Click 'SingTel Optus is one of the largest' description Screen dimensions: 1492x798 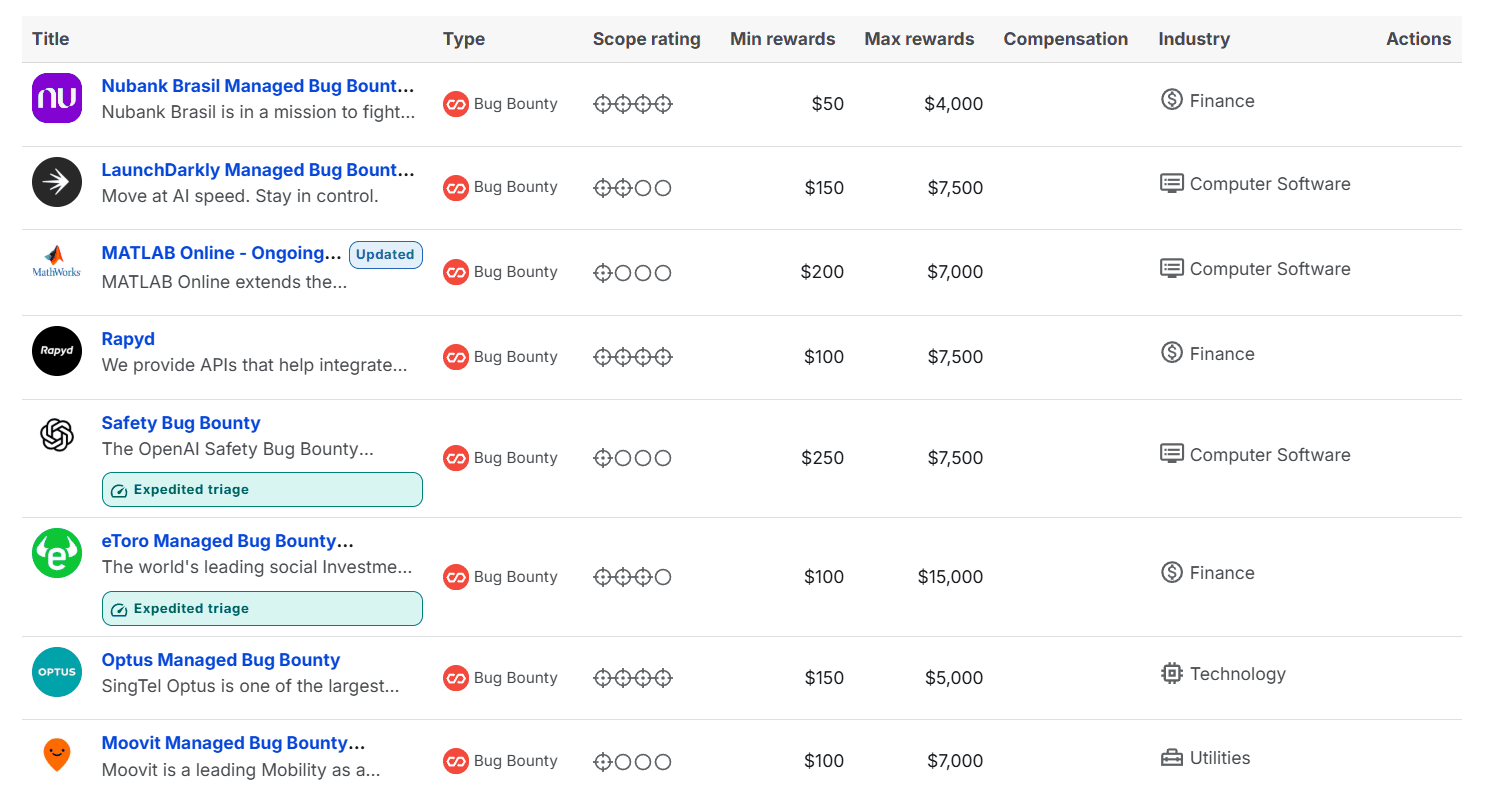[x=251, y=686]
